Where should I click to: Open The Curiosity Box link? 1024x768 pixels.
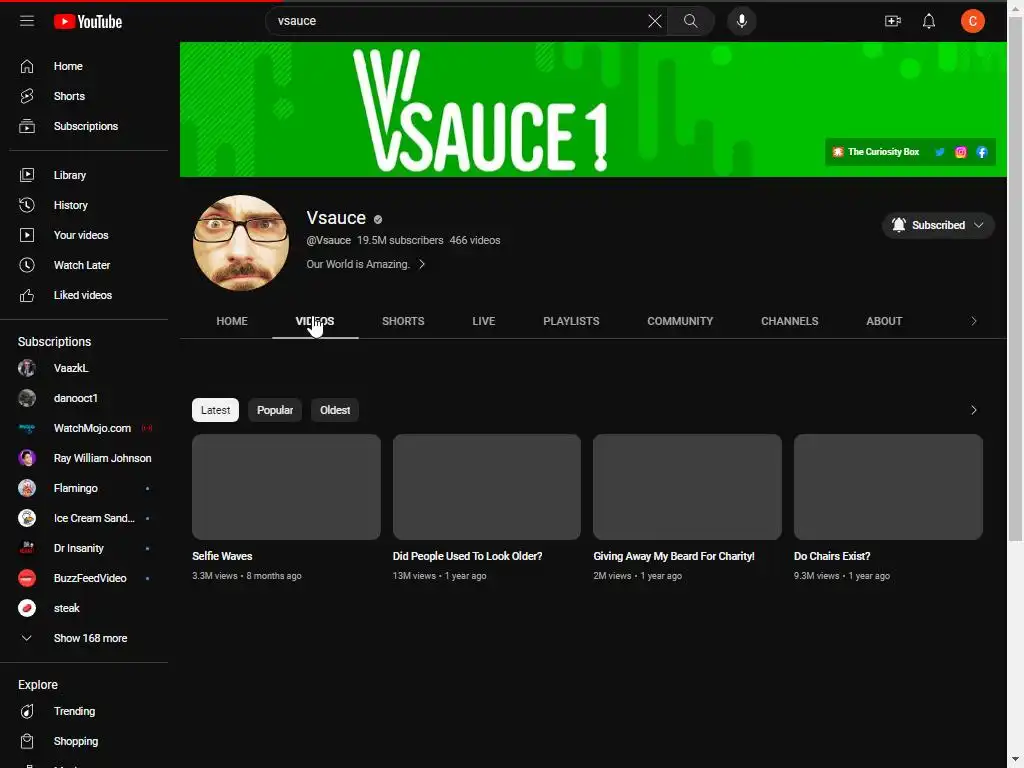pyautogui.click(x=875, y=152)
